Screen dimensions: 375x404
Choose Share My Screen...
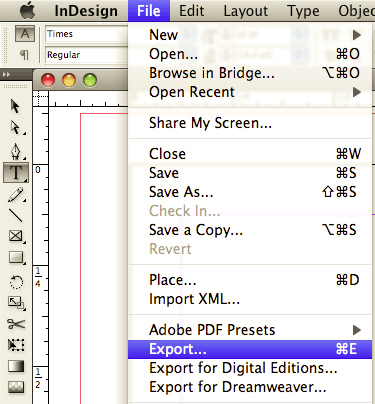[x=250, y=123]
